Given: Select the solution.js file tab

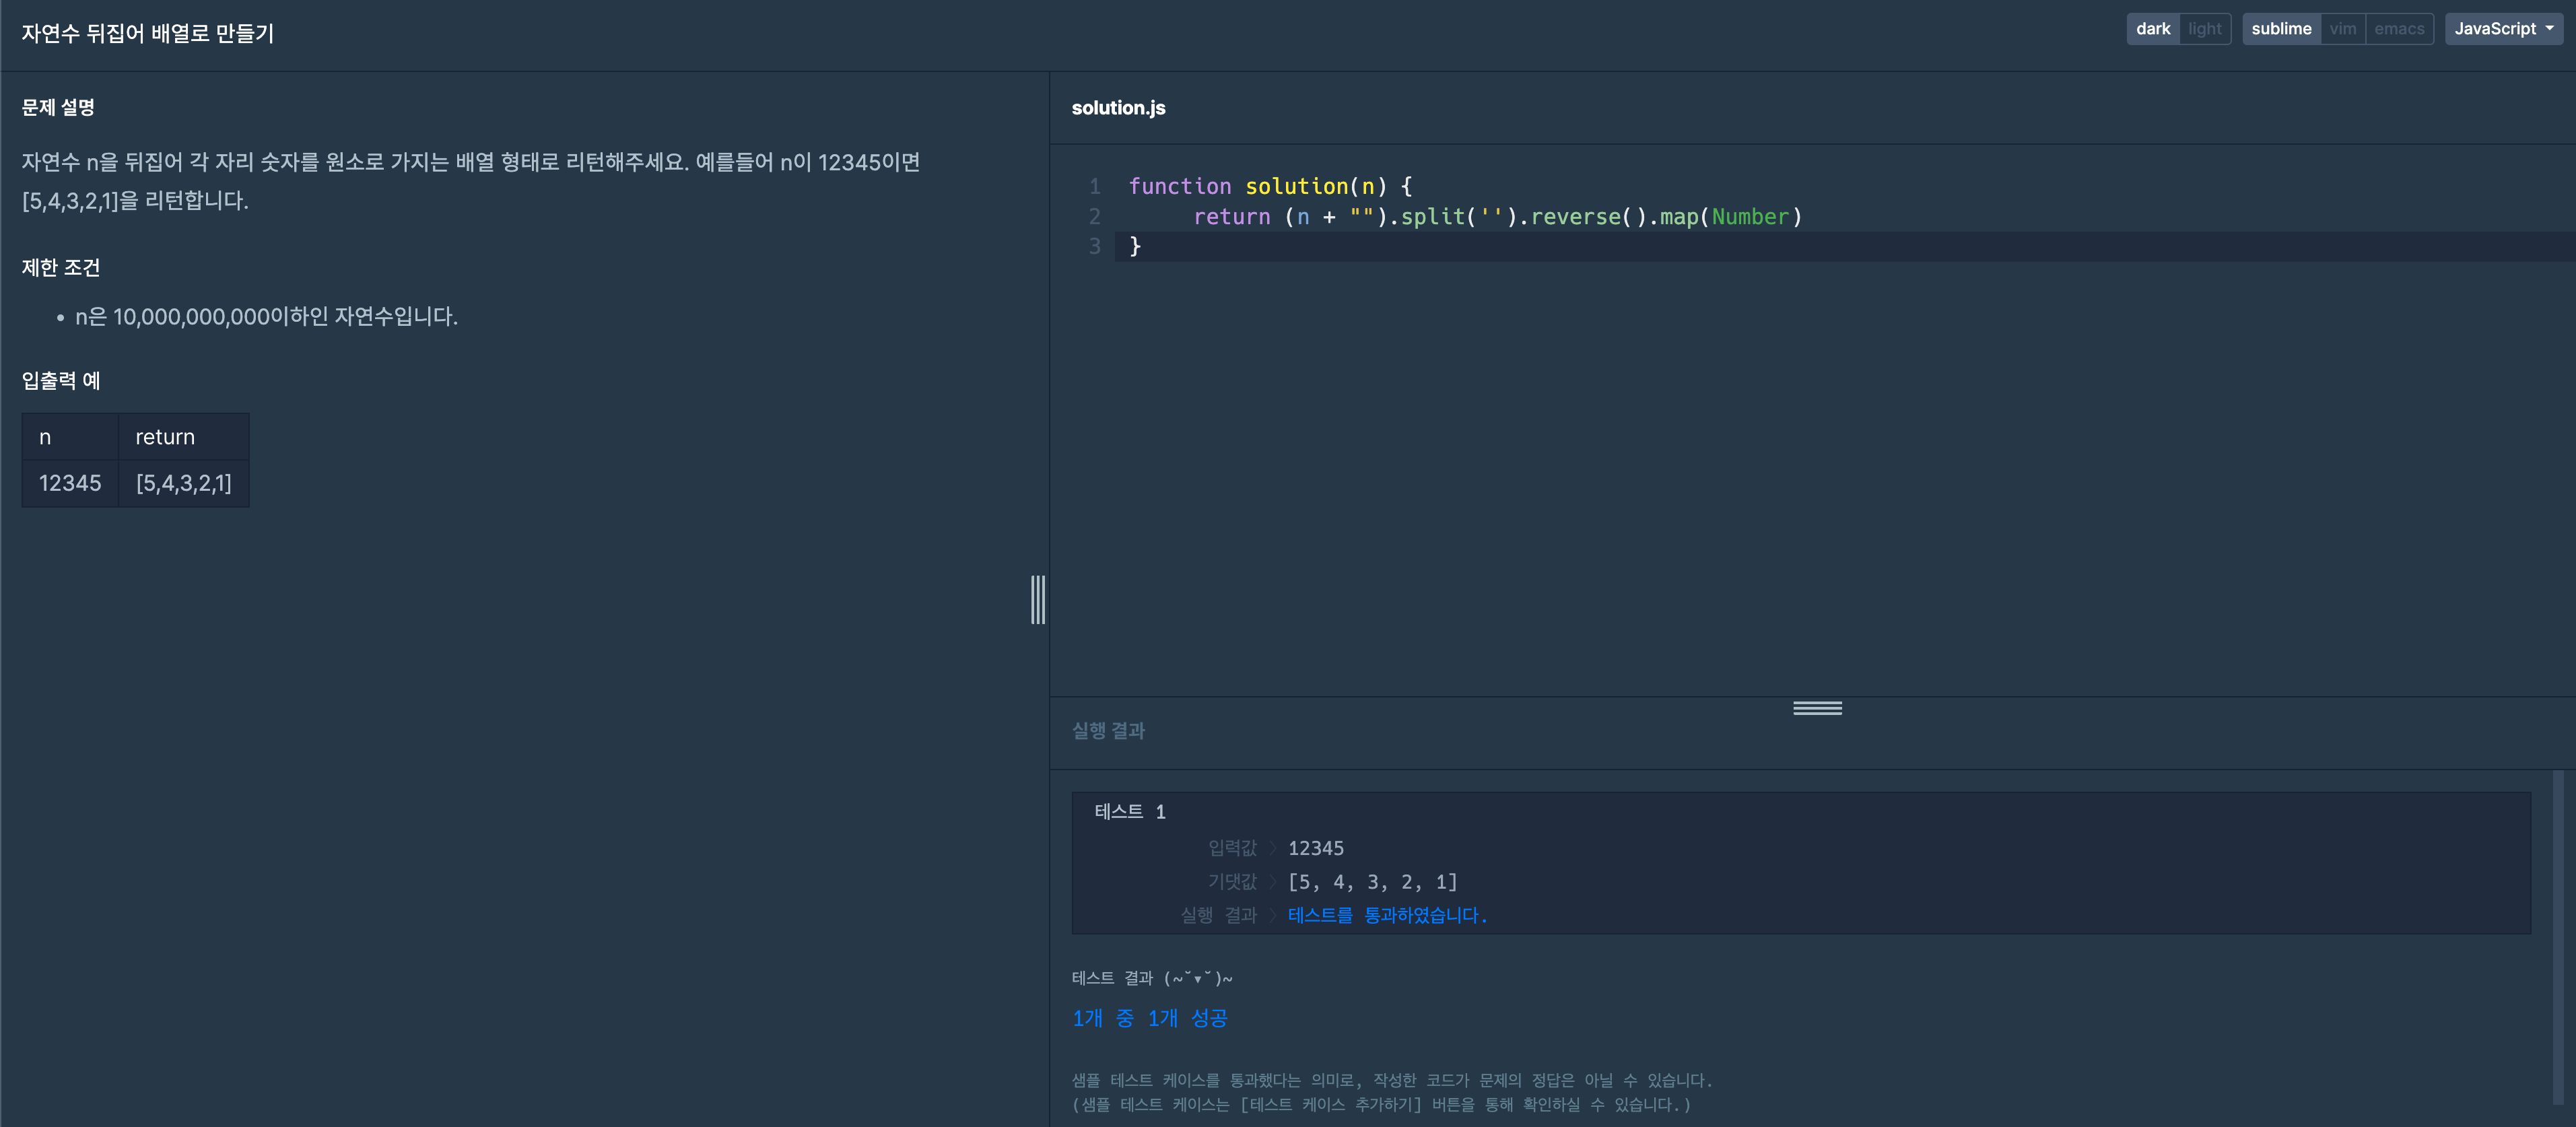Looking at the screenshot, I should 1118,108.
